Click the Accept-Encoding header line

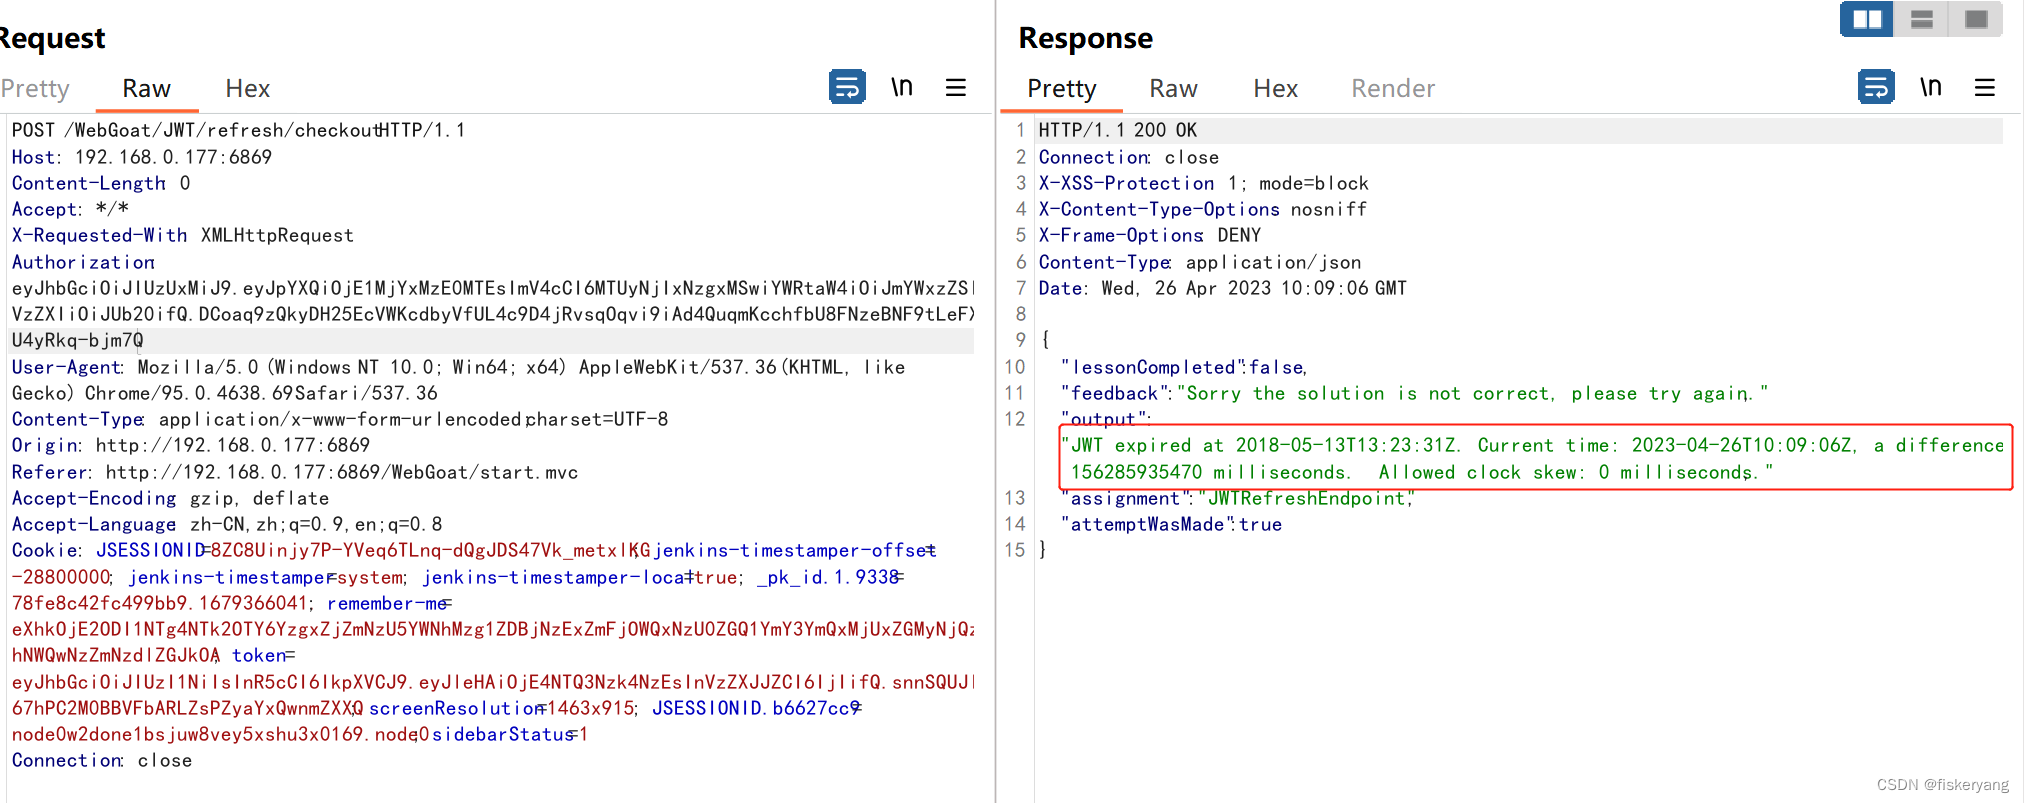click(170, 498)
